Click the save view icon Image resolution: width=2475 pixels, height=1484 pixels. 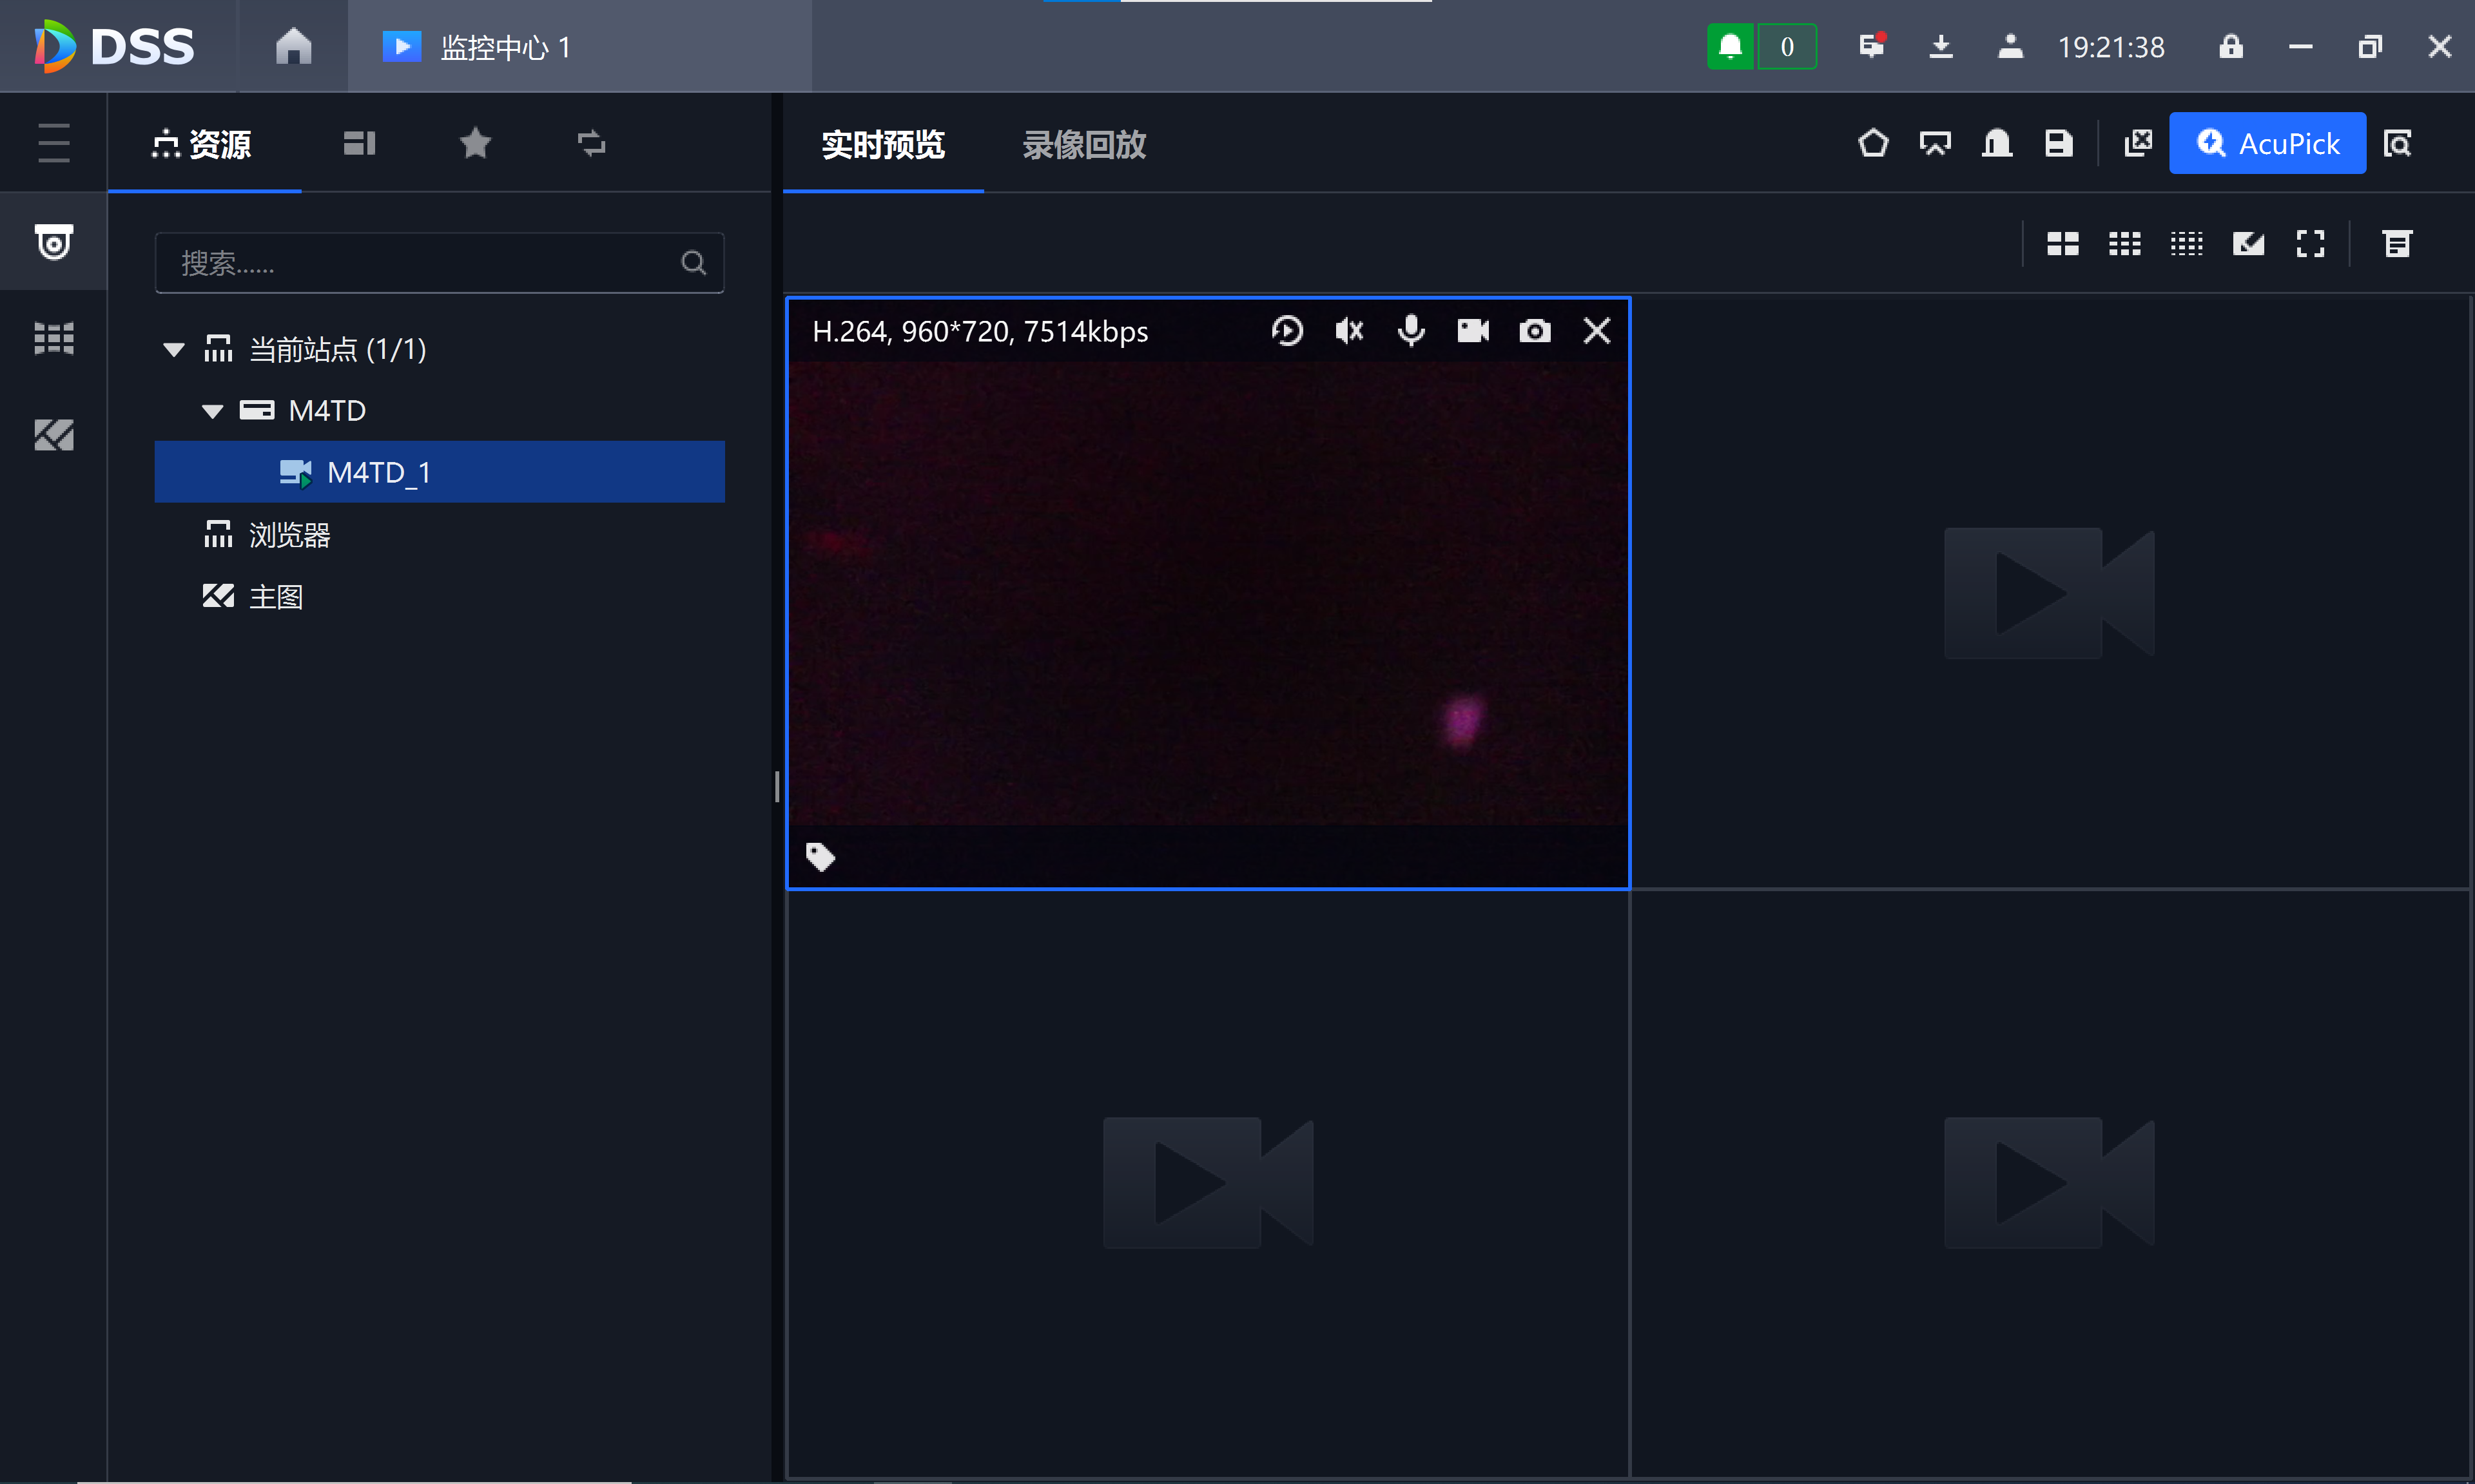2058,143
